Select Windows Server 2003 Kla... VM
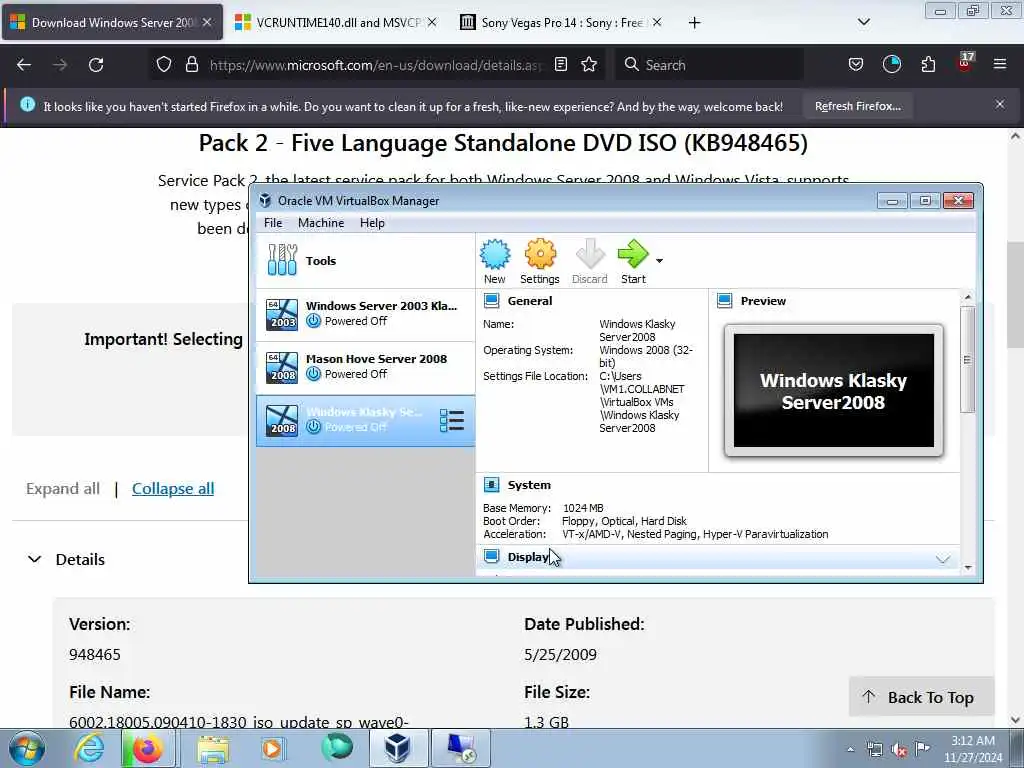The image size is (1024, 768). (366, 314)
